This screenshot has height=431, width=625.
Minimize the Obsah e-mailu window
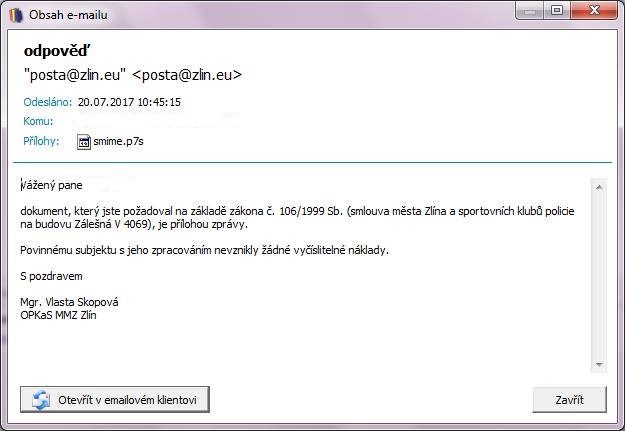click(530, 11)
